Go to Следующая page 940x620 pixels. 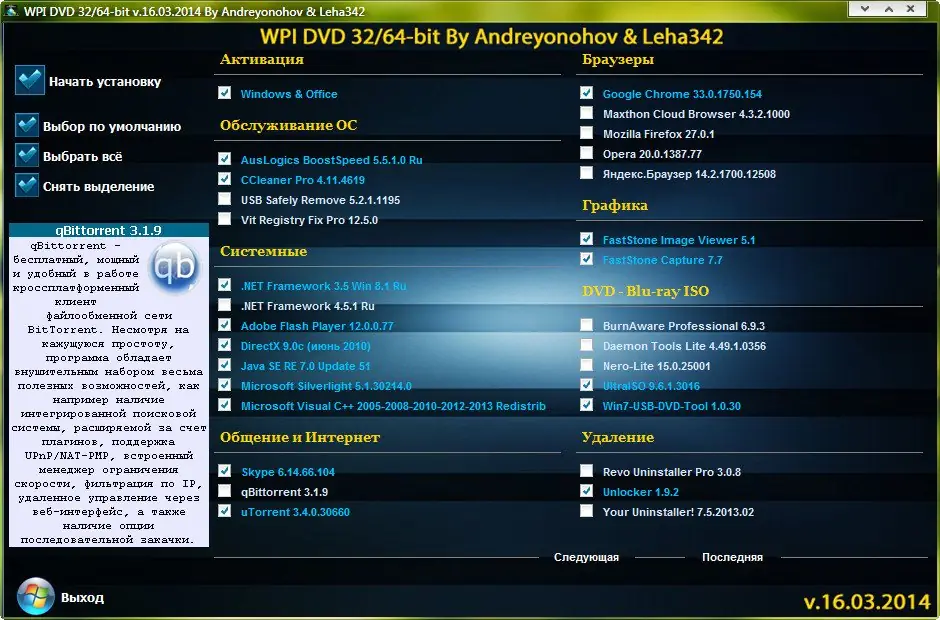586,557
